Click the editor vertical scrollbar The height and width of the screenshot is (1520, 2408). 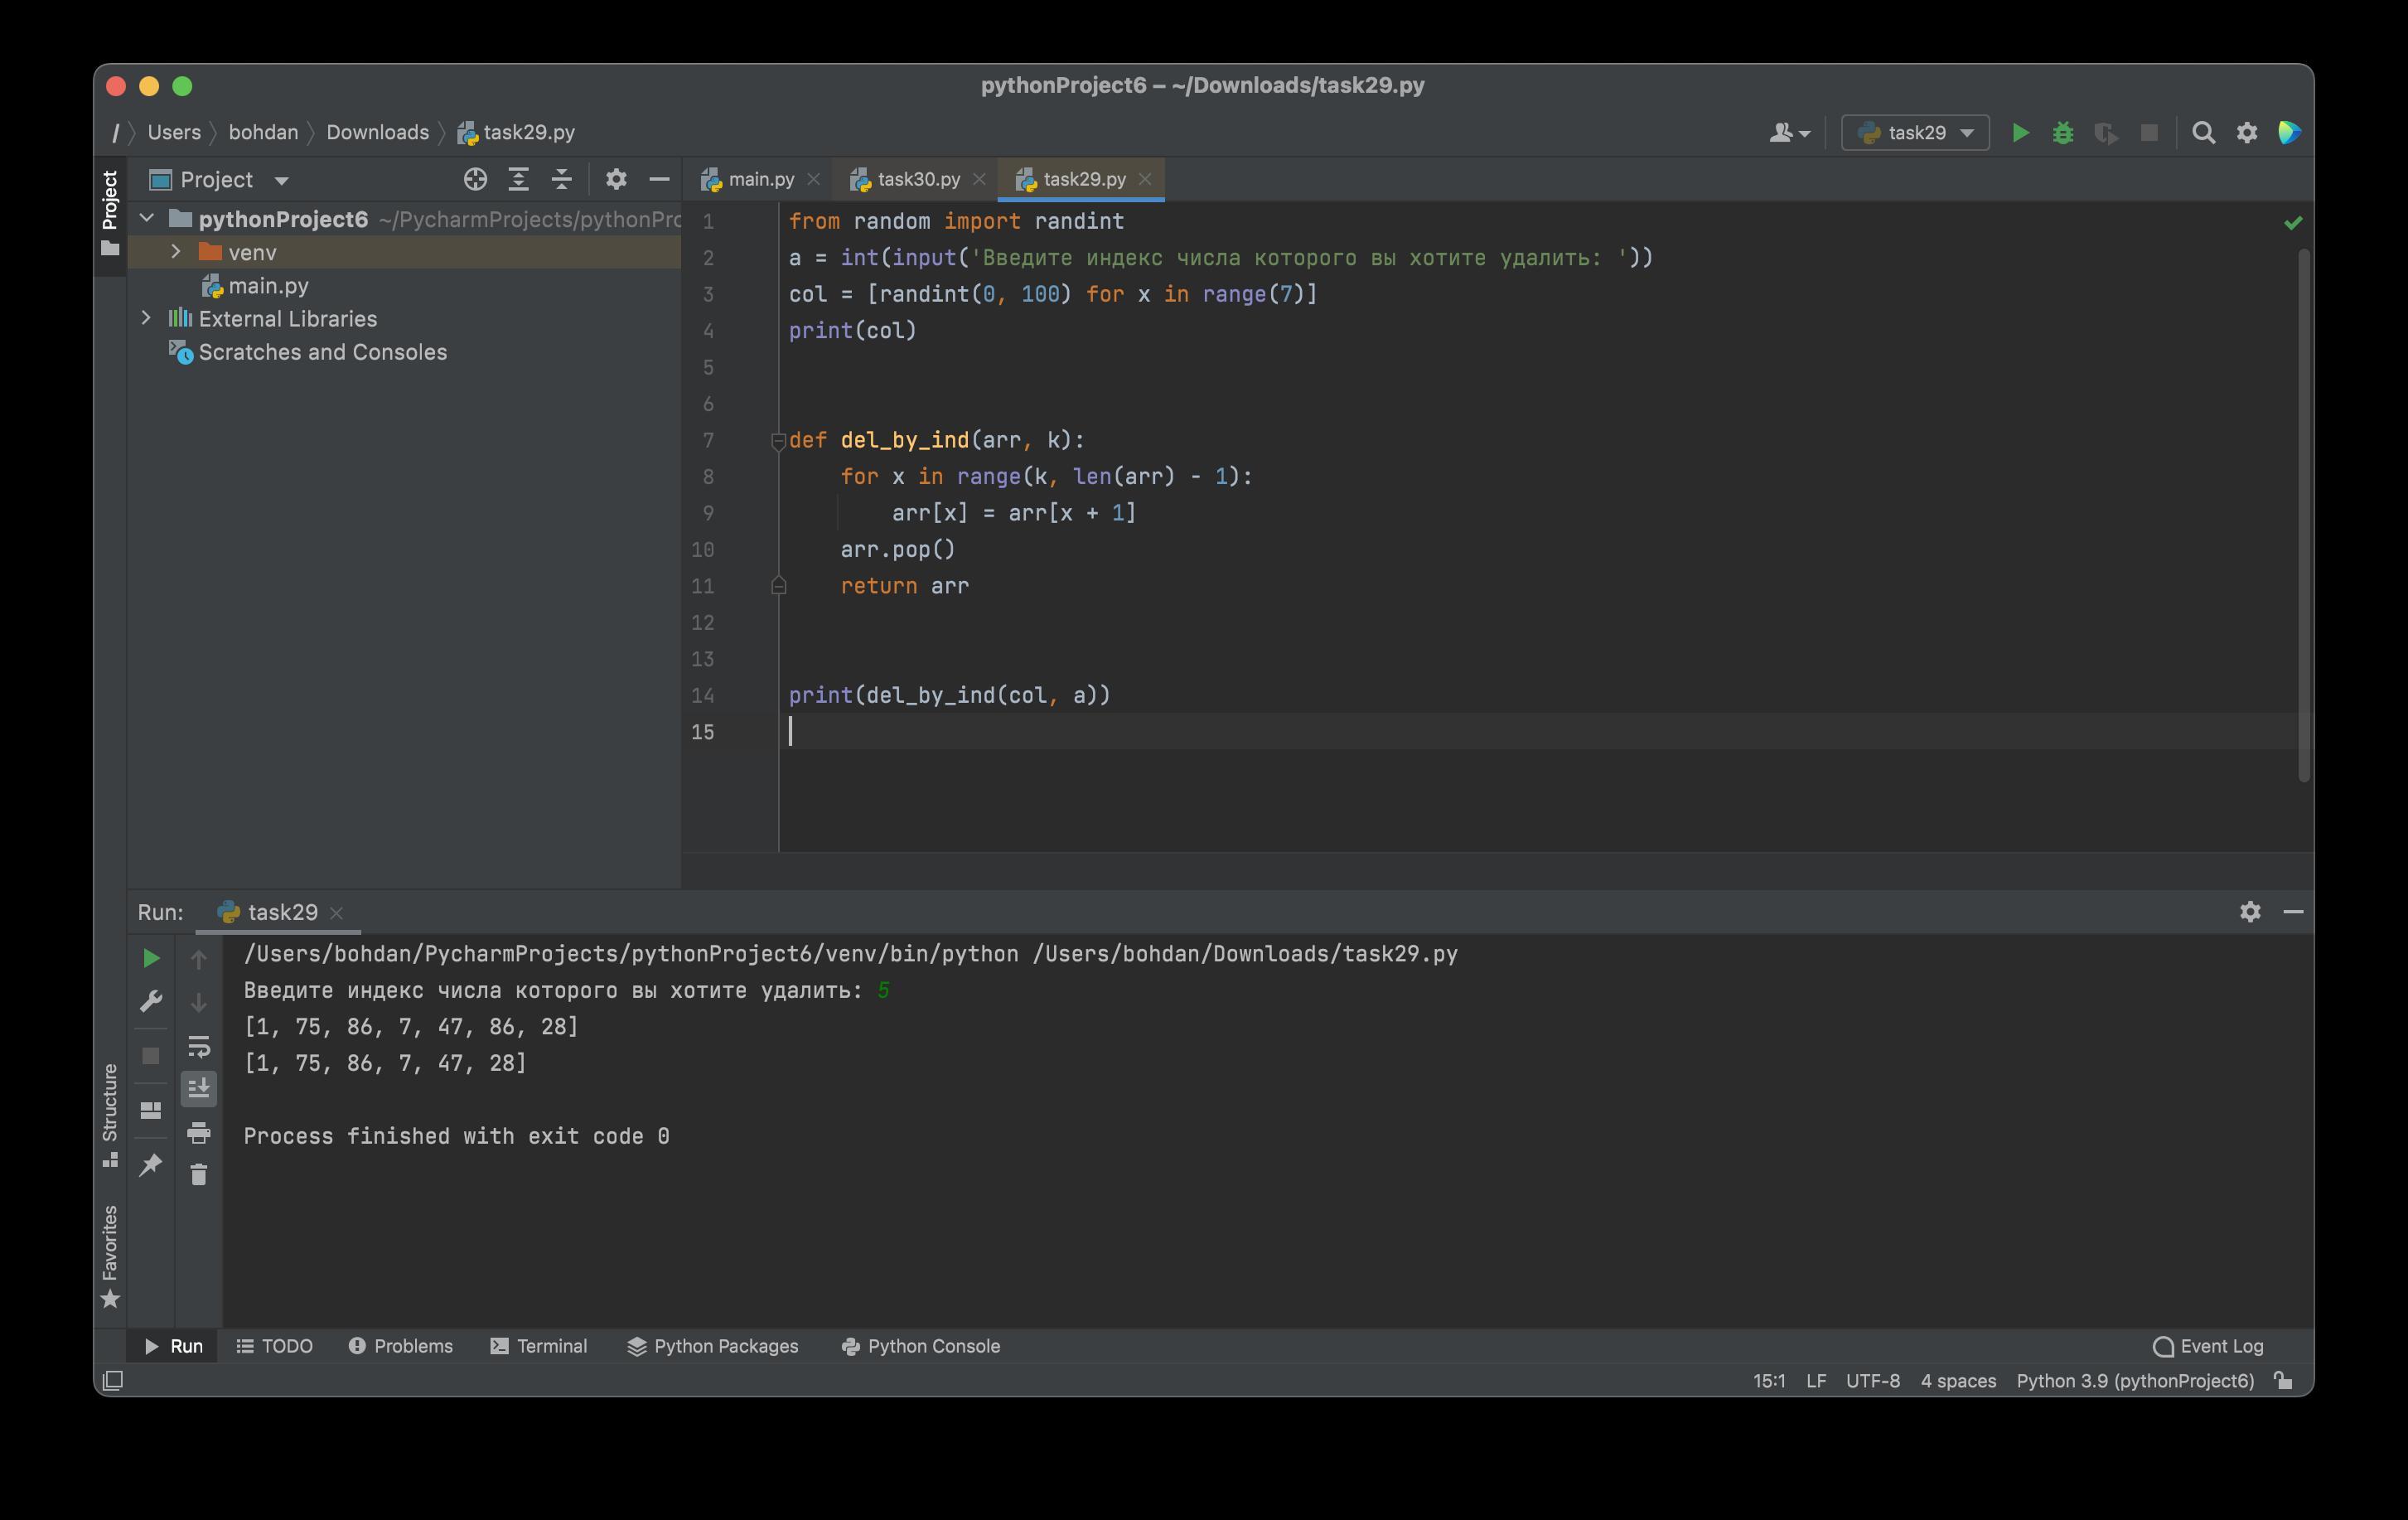tap(2303, 515)
